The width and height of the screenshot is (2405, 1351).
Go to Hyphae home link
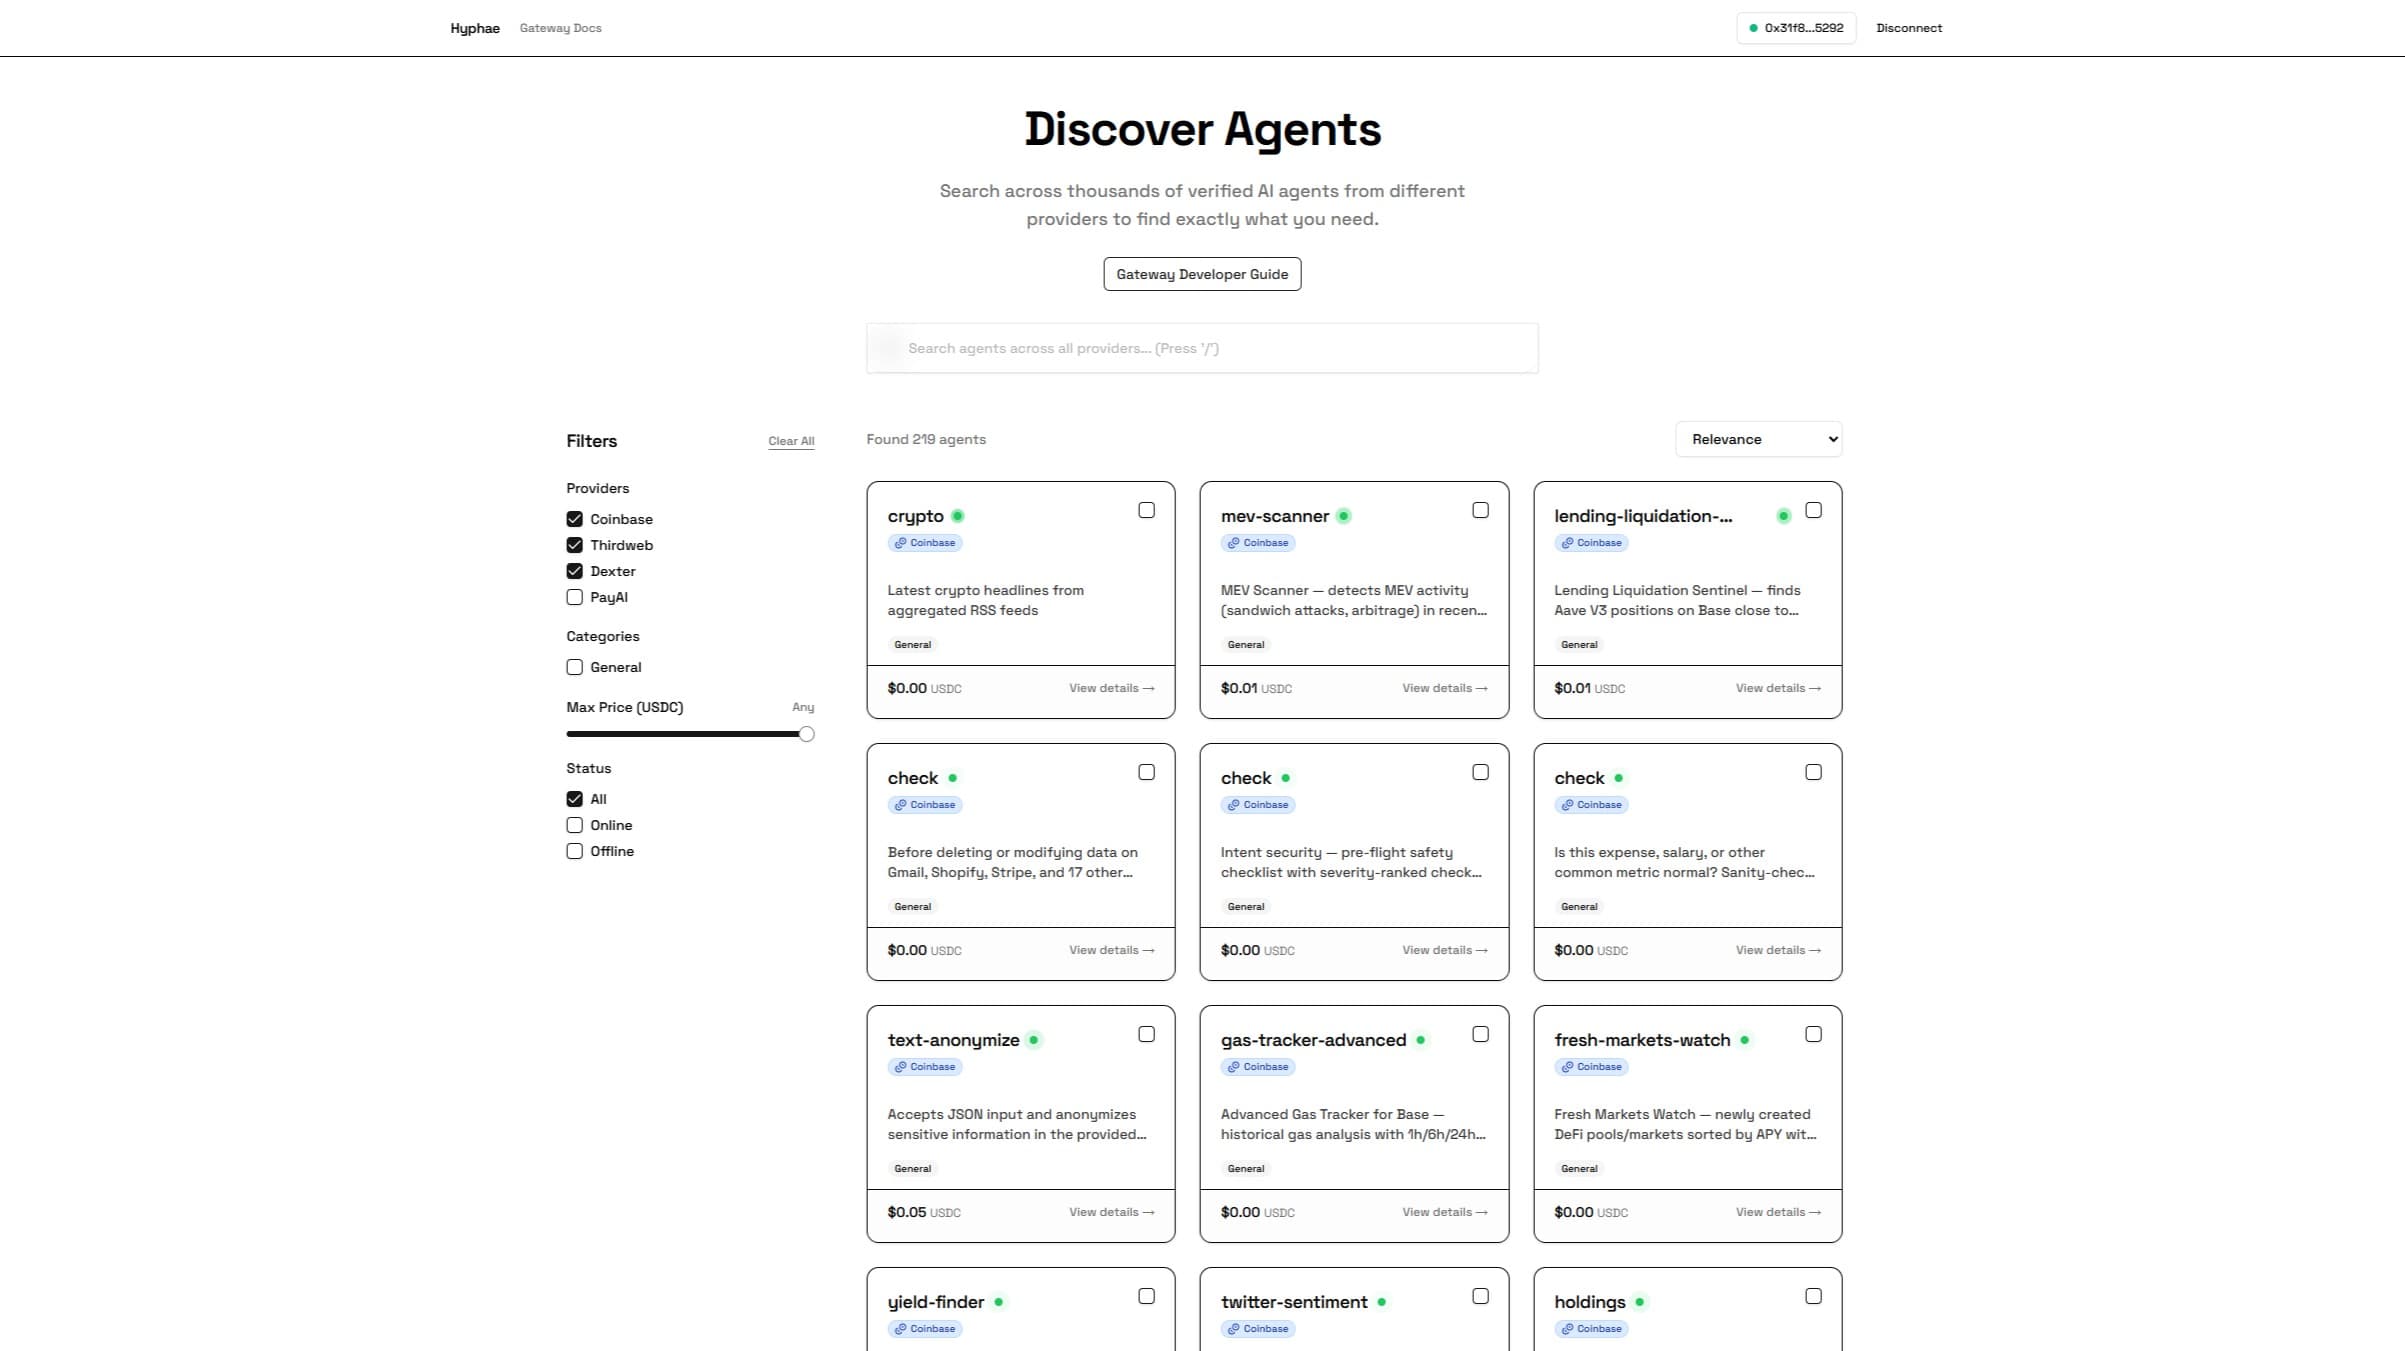point(474,28)
